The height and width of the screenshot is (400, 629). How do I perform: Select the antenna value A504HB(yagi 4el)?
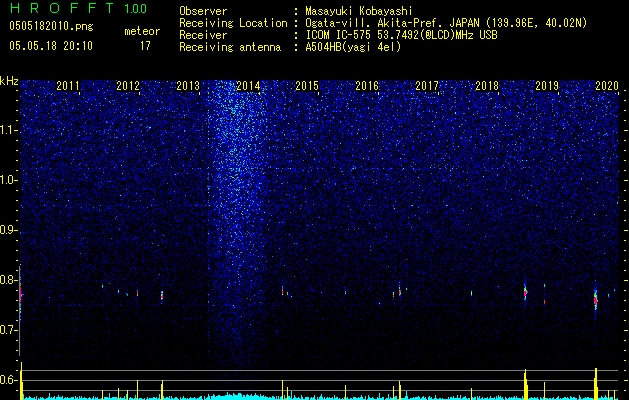(353, 47)
